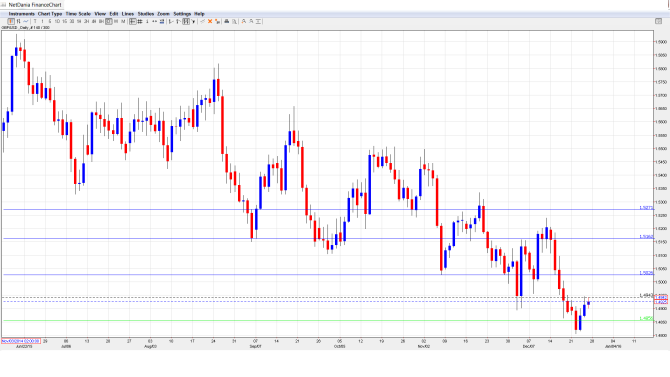Image resolution: width=670 pixels, height=377 pixels.
Task: Select the green 1.4856 support line label
Action: coord(646,318)
